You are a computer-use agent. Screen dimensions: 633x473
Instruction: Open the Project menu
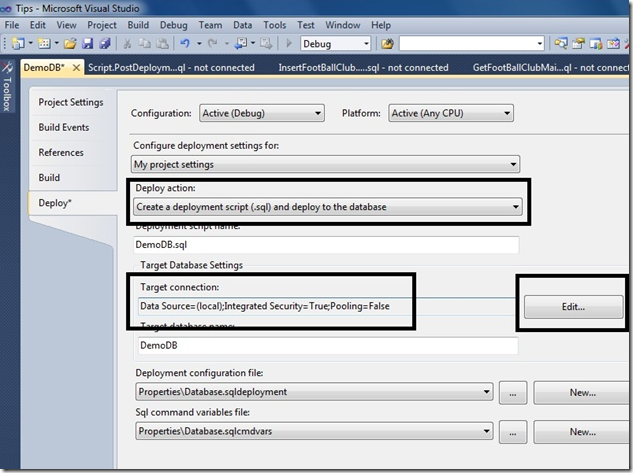coord(102,25)
